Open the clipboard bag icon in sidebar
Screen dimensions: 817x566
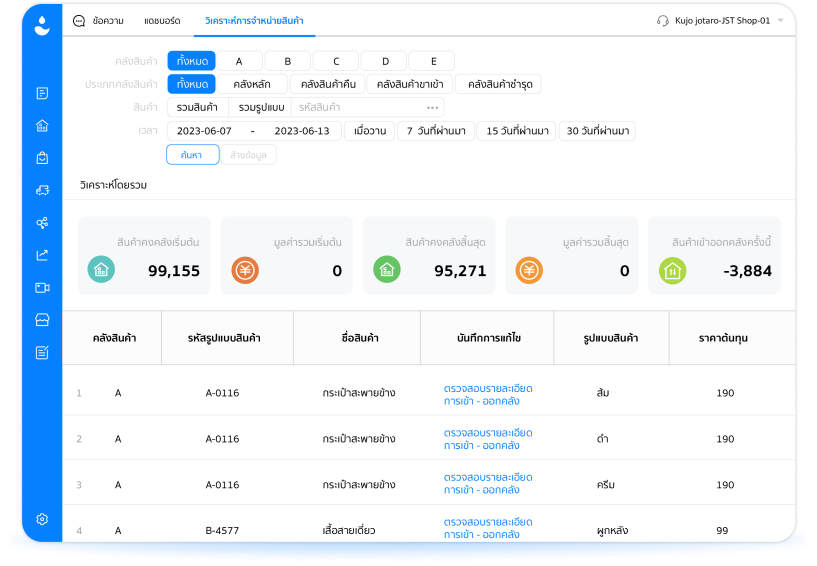[x=42, y=158]
